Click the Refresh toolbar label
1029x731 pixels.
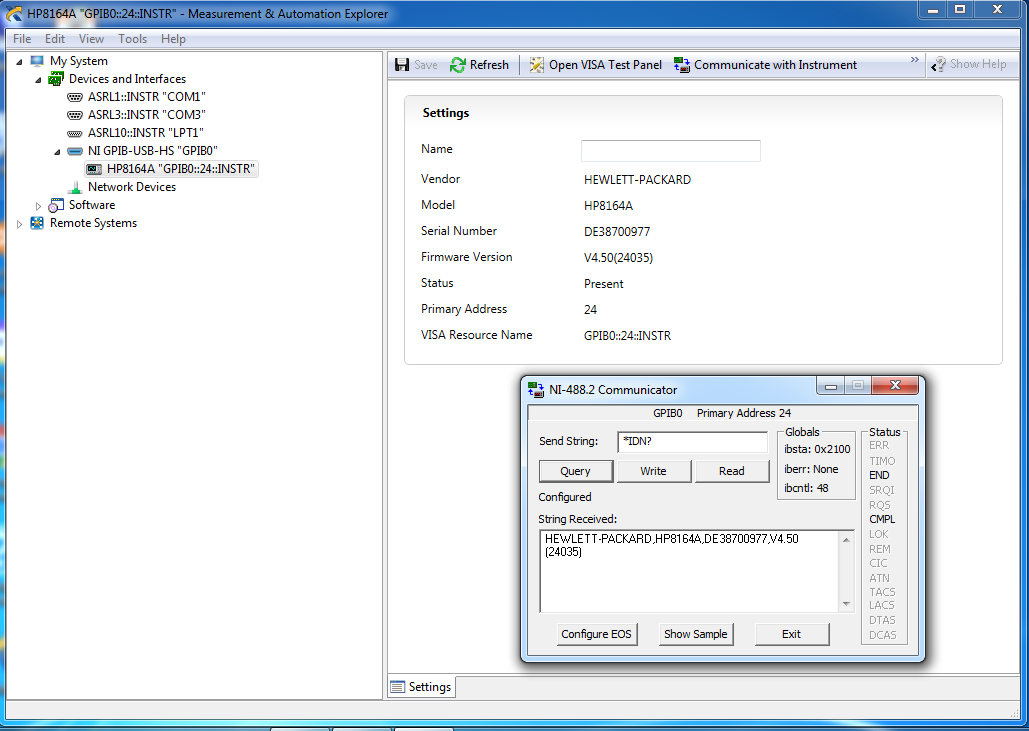click(x=490, y=65)
